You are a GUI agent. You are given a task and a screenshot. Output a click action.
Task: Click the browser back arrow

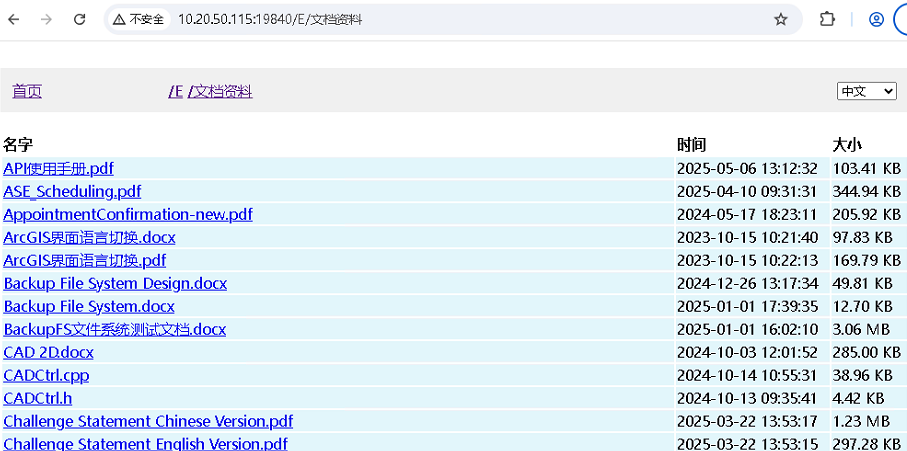click(x=14, y=19)
